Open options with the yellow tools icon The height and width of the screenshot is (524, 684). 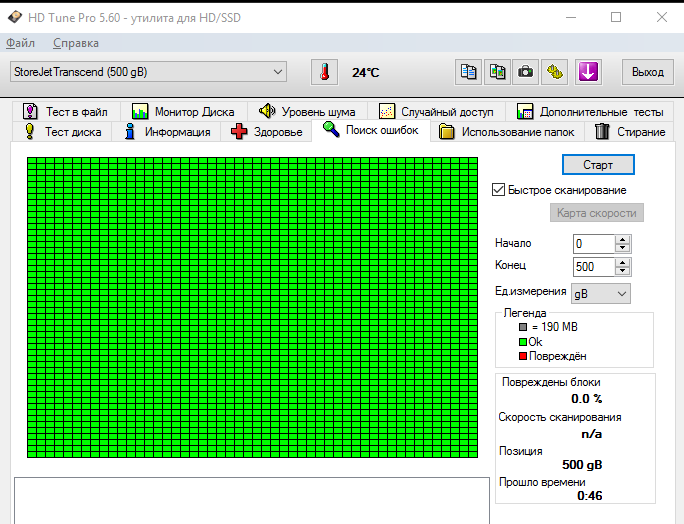click(x=556, y=72)
